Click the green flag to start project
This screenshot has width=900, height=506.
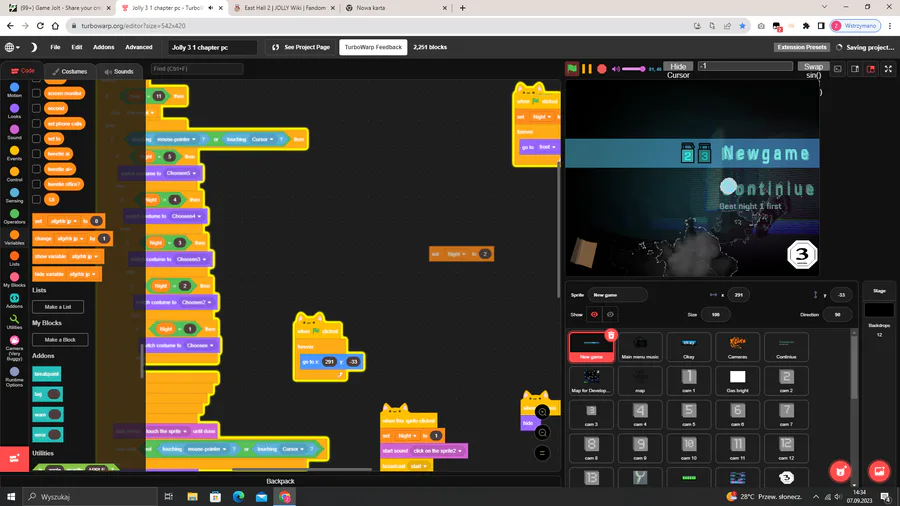click(x=572, y=69)
